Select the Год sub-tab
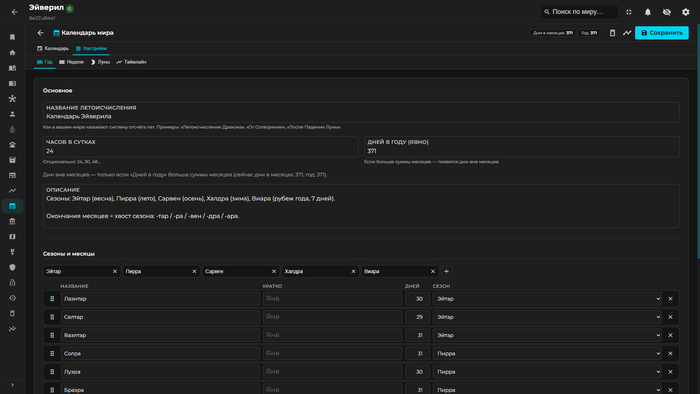700x394 pixels. (45, 62)
